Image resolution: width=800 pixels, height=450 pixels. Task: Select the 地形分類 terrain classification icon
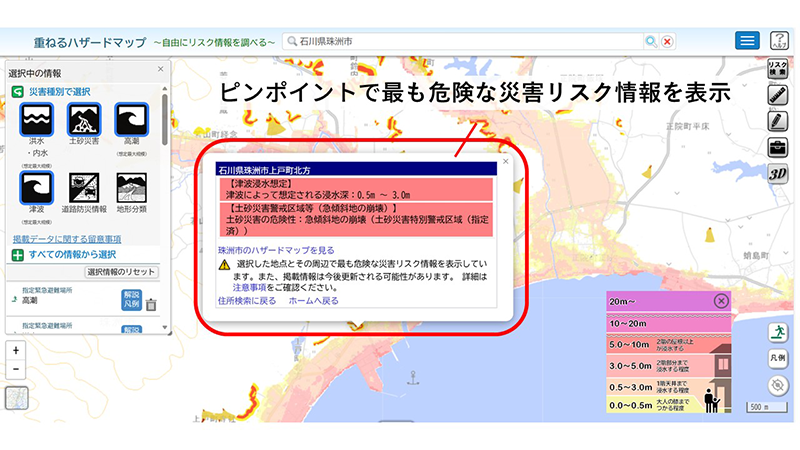132,188
